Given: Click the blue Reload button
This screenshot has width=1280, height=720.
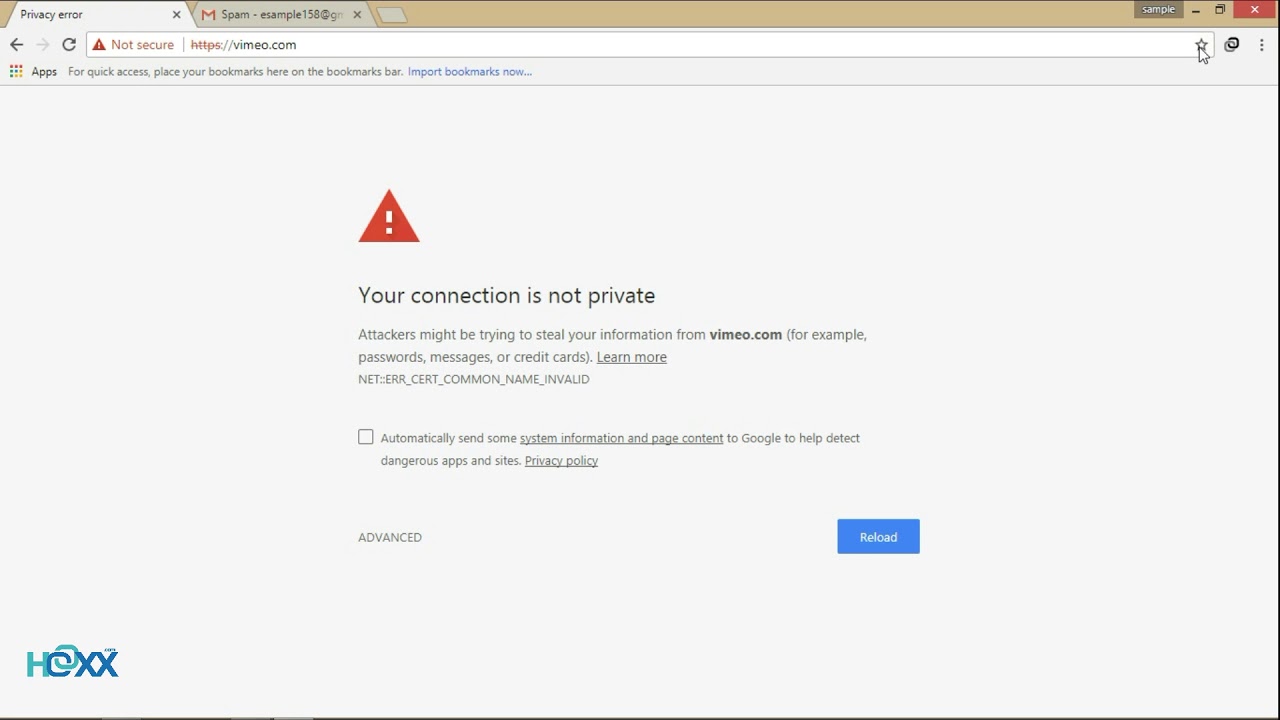Looking at the screenshot, I should [878, 537].
